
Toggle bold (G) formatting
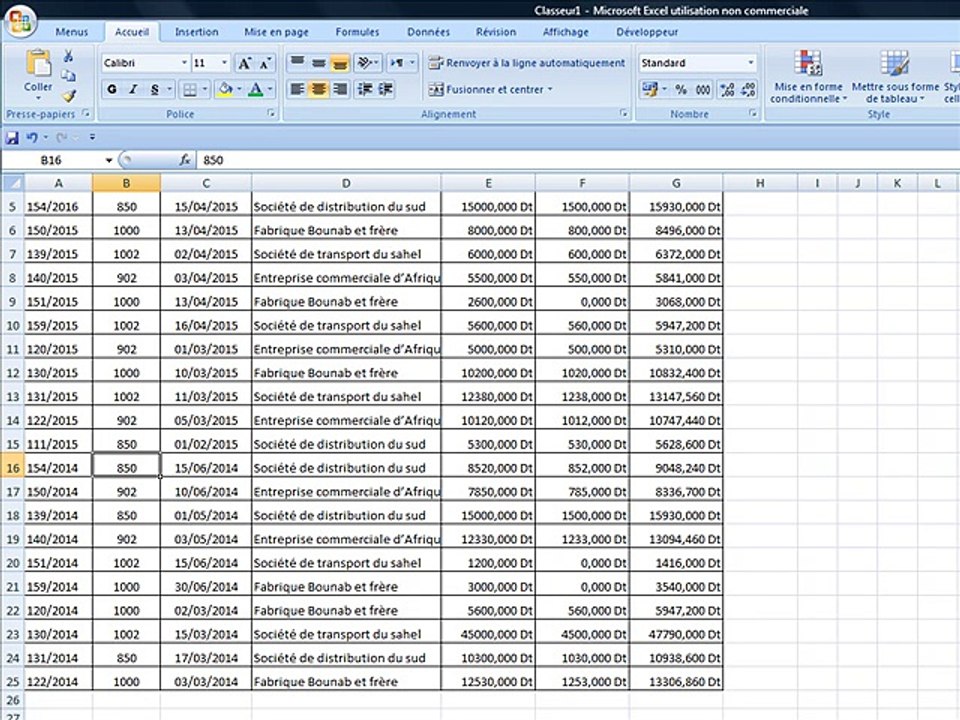click(x=112, y=89)
